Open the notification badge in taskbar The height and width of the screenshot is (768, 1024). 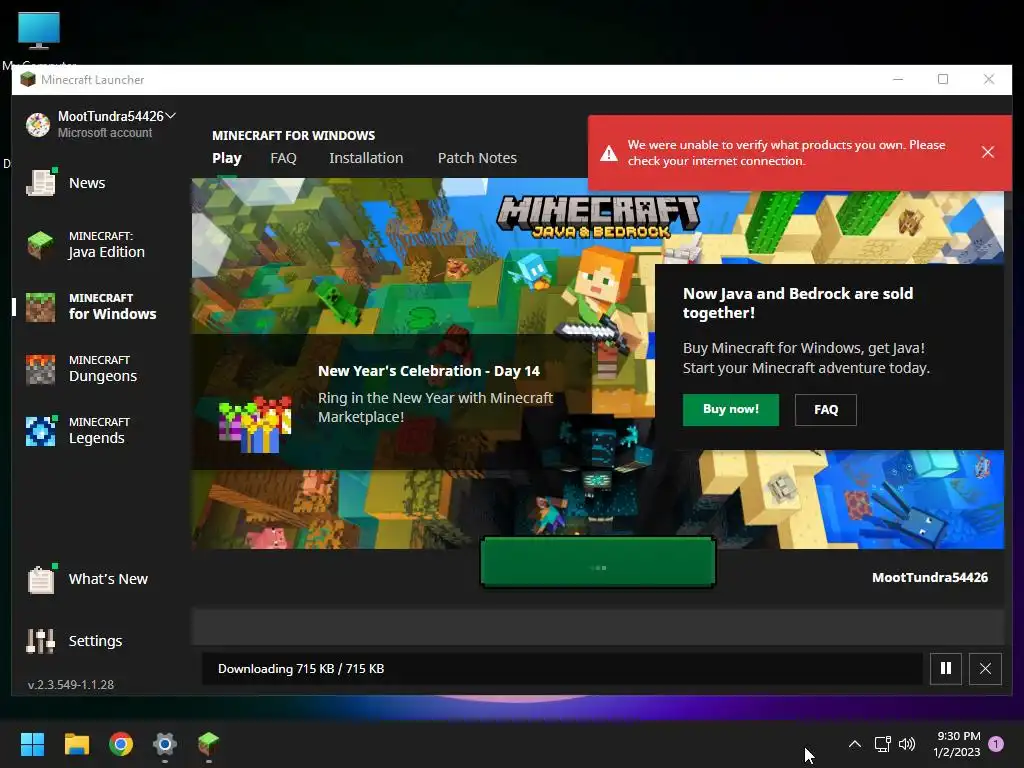[x=996, y=744]
